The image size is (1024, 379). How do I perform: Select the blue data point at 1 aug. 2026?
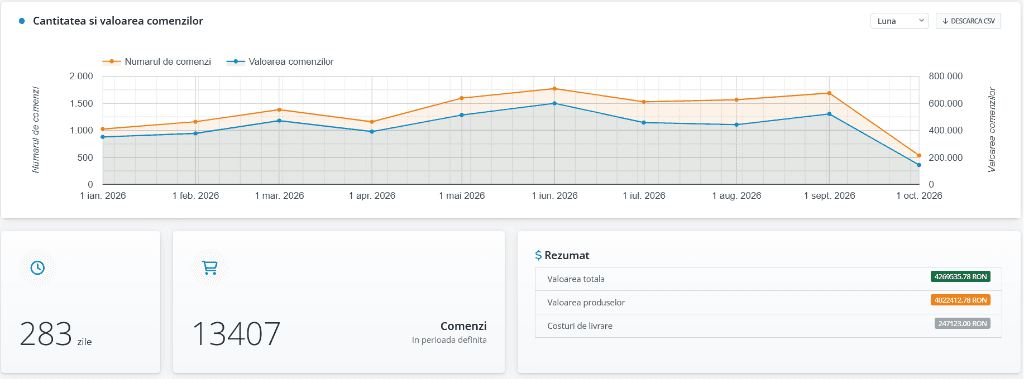point(737,125)
